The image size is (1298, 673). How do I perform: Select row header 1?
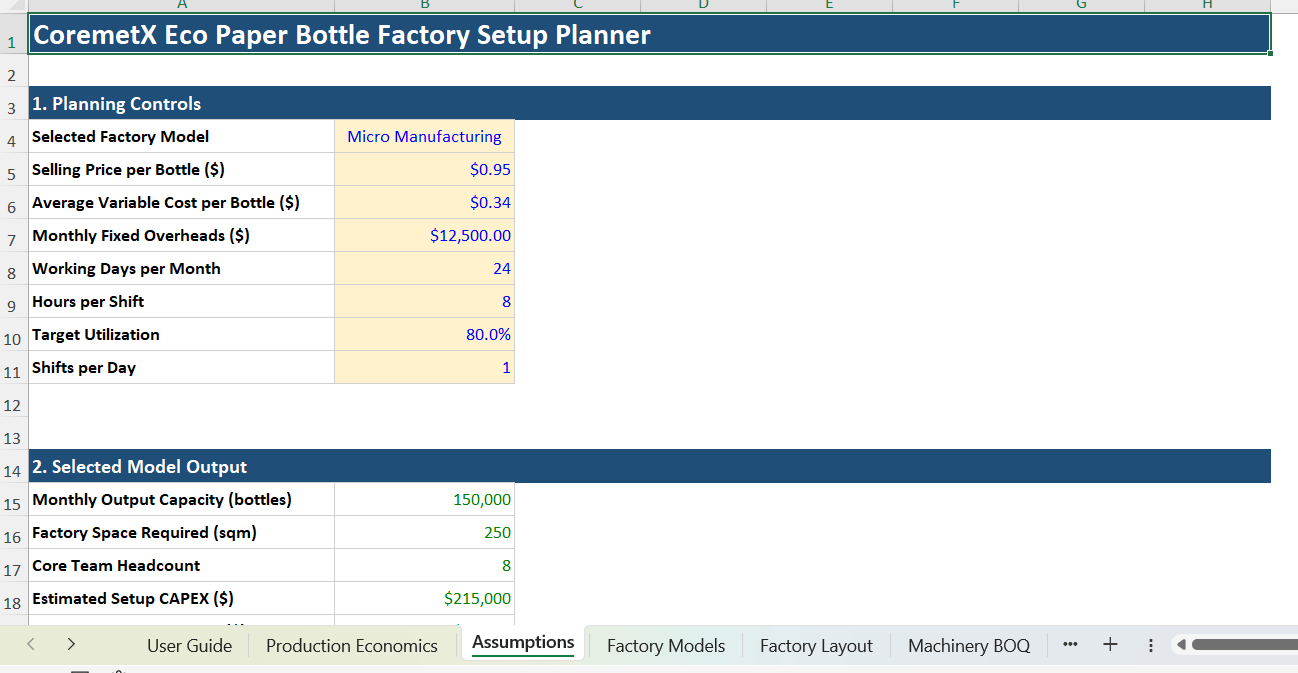point(14,35)
